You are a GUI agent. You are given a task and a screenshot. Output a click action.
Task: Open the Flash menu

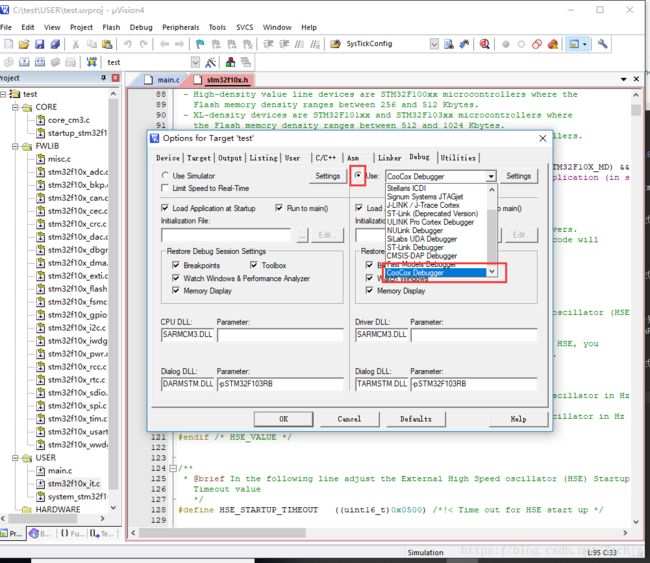pos(111,27)
